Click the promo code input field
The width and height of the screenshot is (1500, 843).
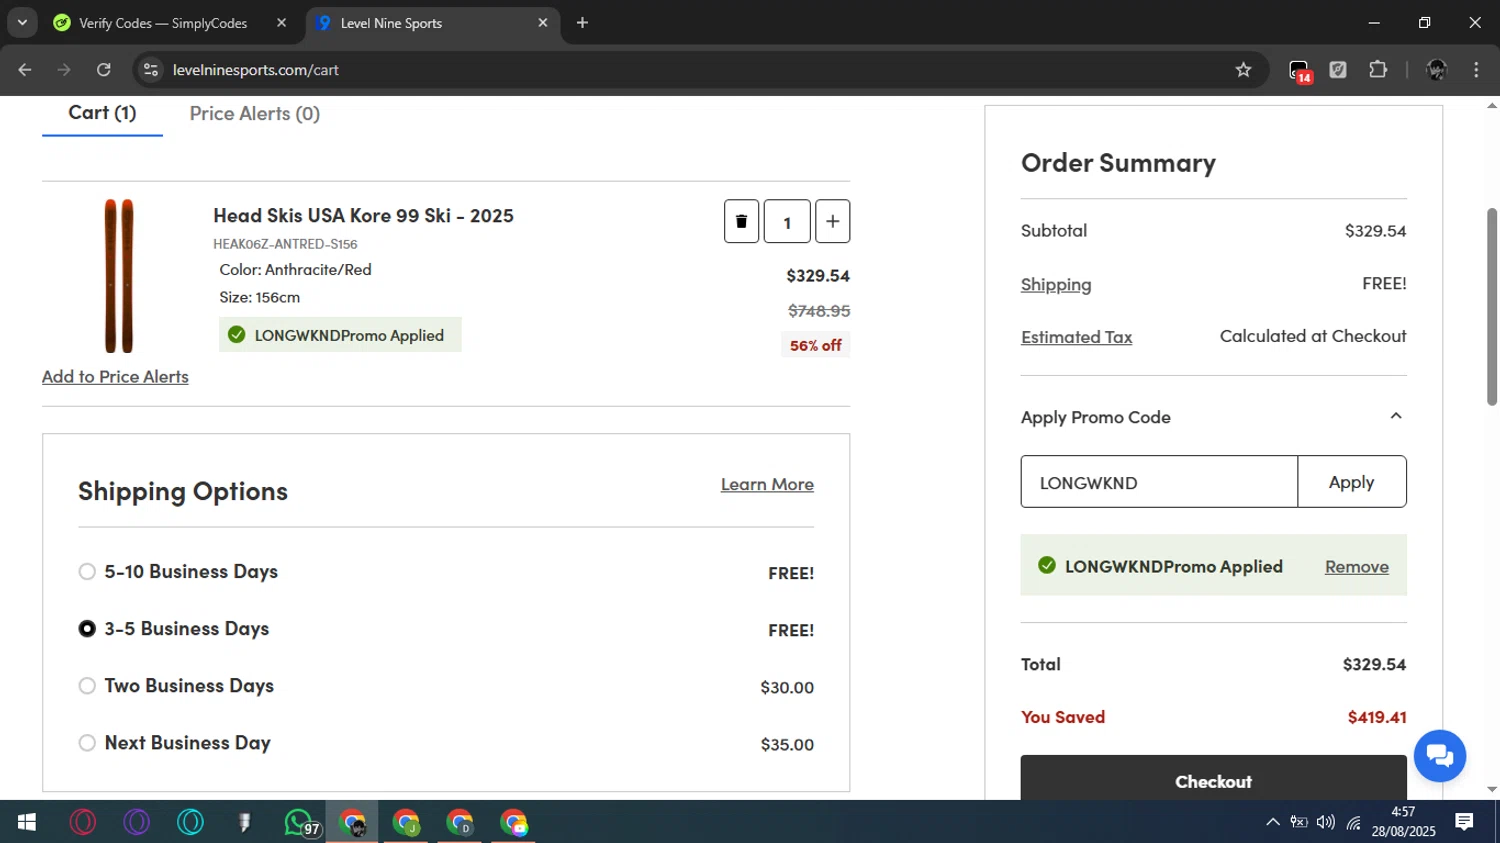pyautogui.click(x=1159, y=482)
